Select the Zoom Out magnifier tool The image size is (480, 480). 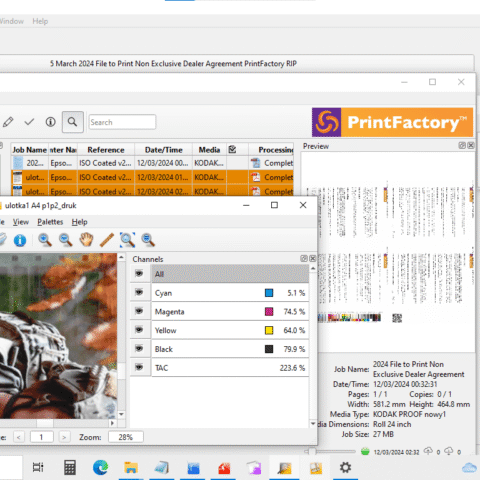point(65,240)
